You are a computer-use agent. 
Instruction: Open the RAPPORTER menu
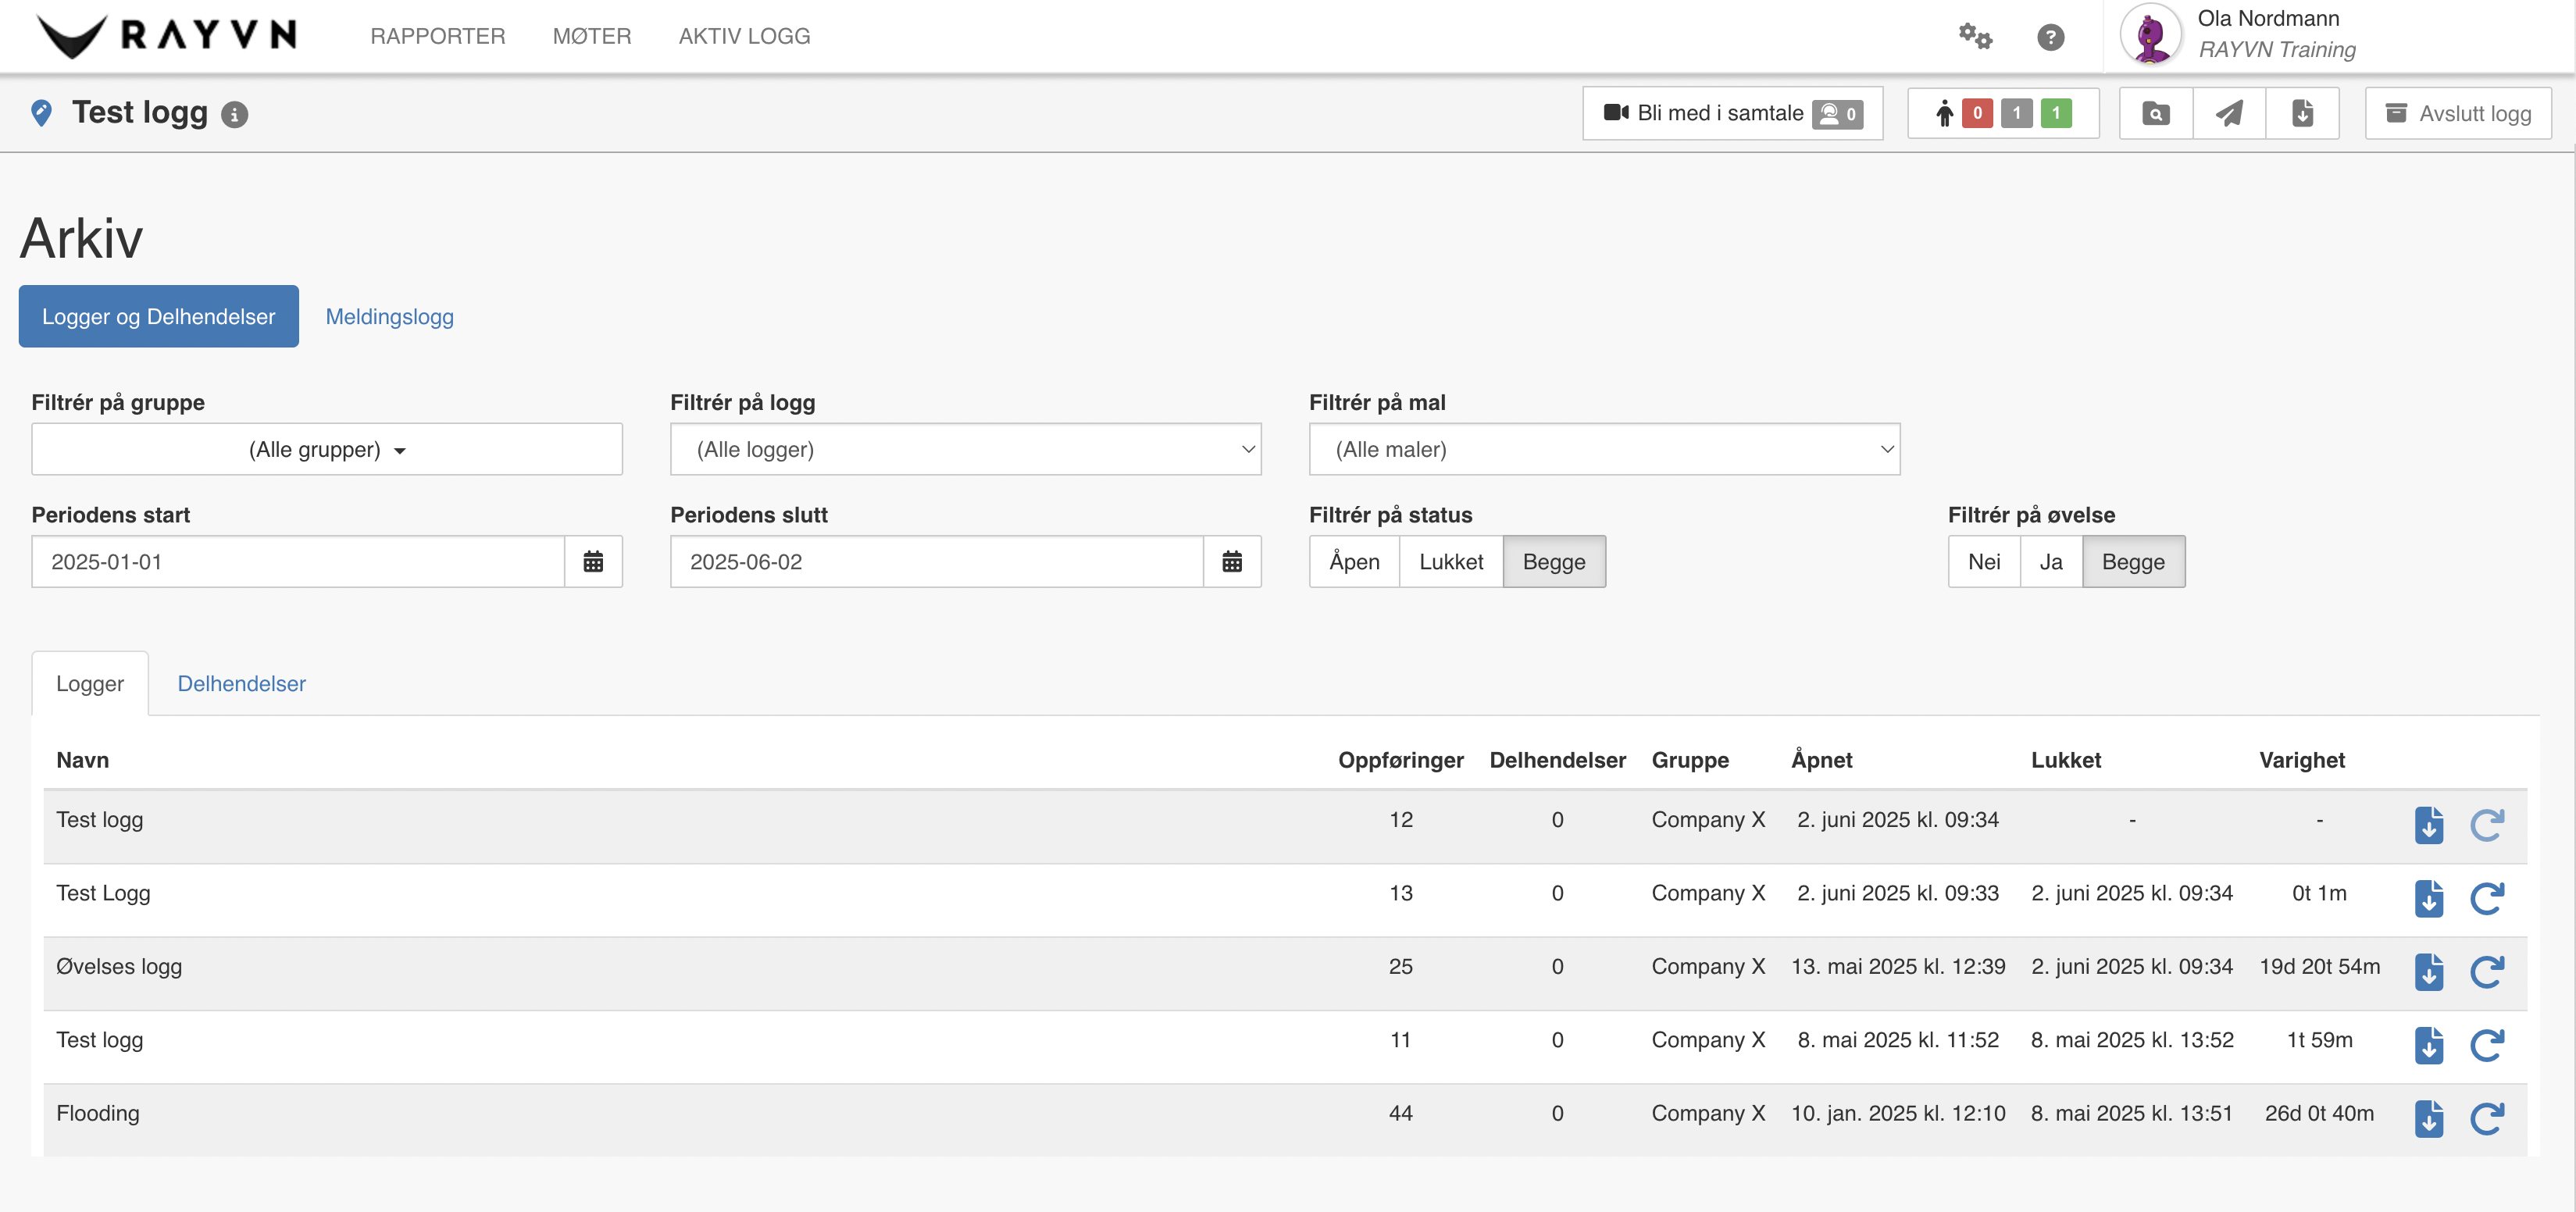(438, 36)
